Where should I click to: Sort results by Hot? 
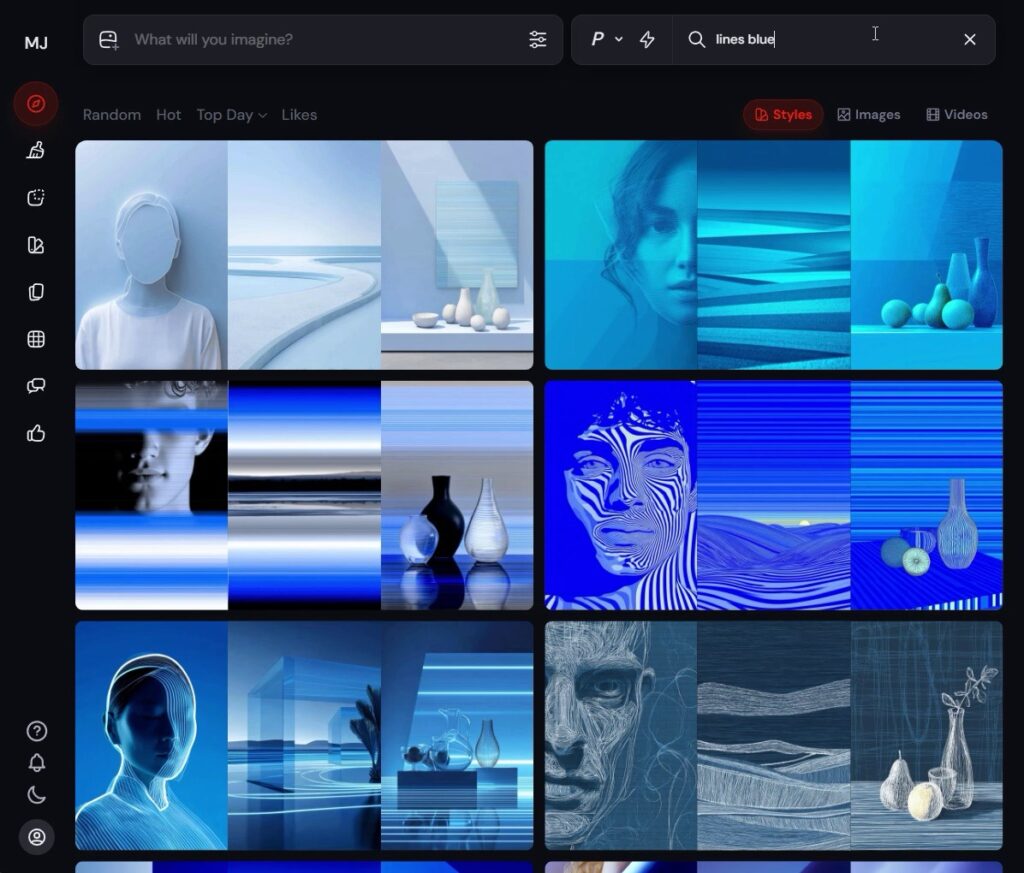click(168, 115)
